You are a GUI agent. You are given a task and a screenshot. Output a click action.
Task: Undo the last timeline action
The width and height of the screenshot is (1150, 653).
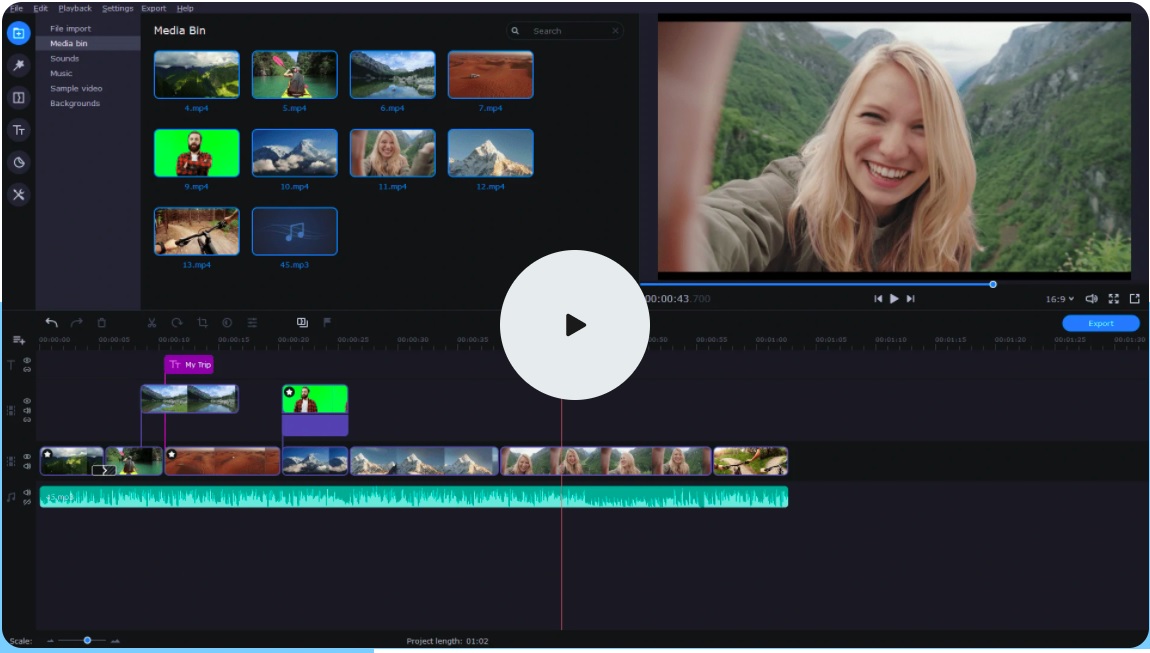[x=51, y=322]
